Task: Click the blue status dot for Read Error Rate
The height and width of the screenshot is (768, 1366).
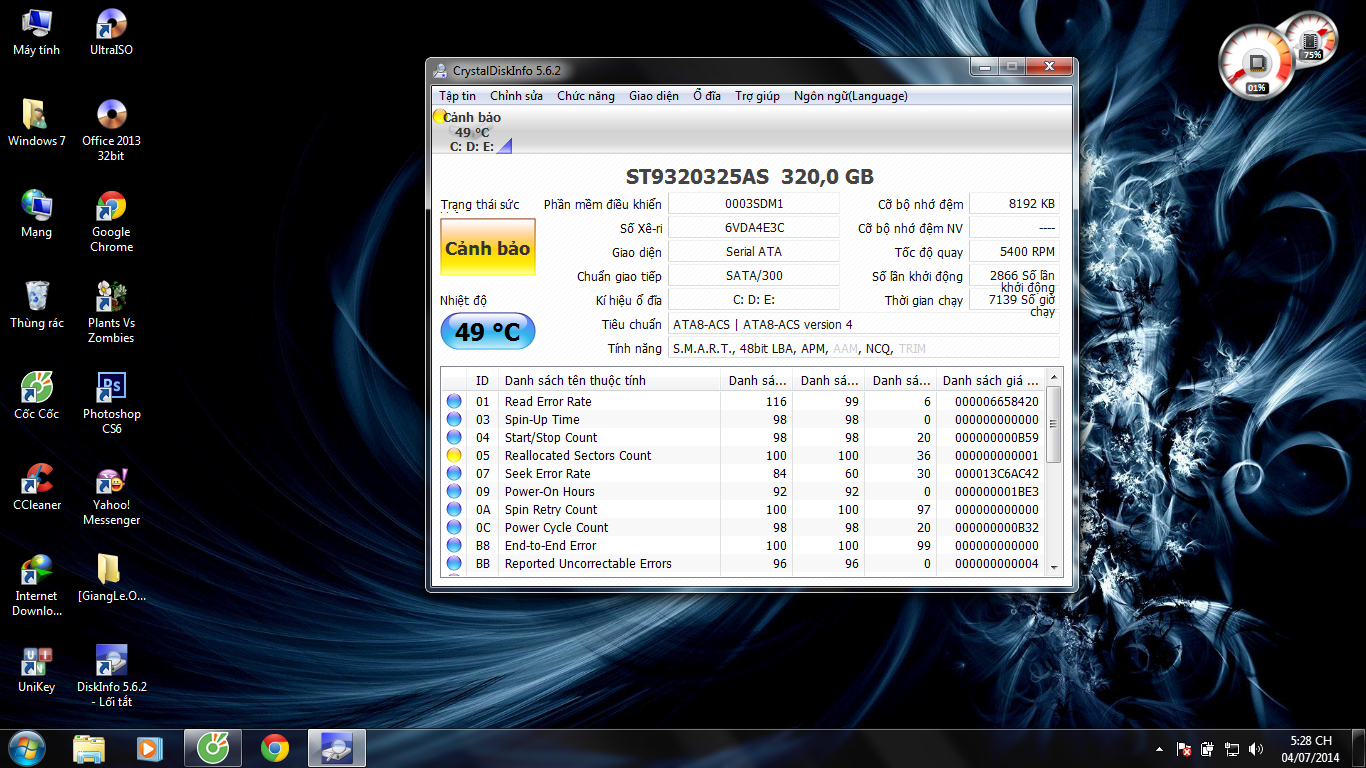Action: pos(454,401)
